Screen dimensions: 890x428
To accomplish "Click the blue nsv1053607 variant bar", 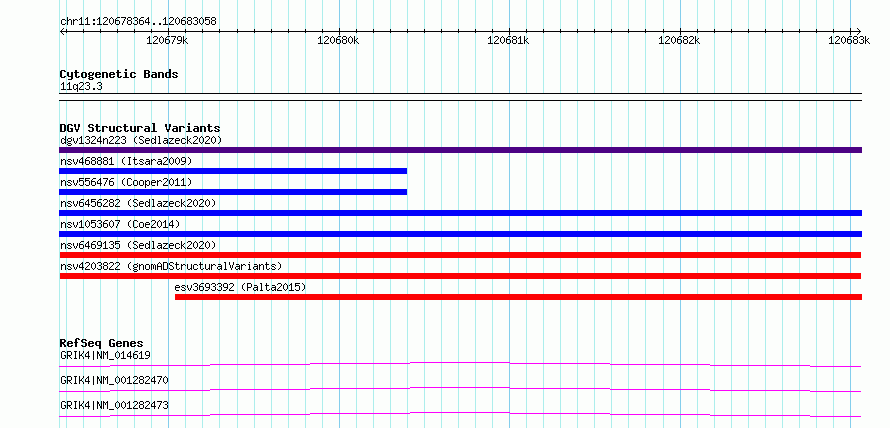I will click(460, 234).
